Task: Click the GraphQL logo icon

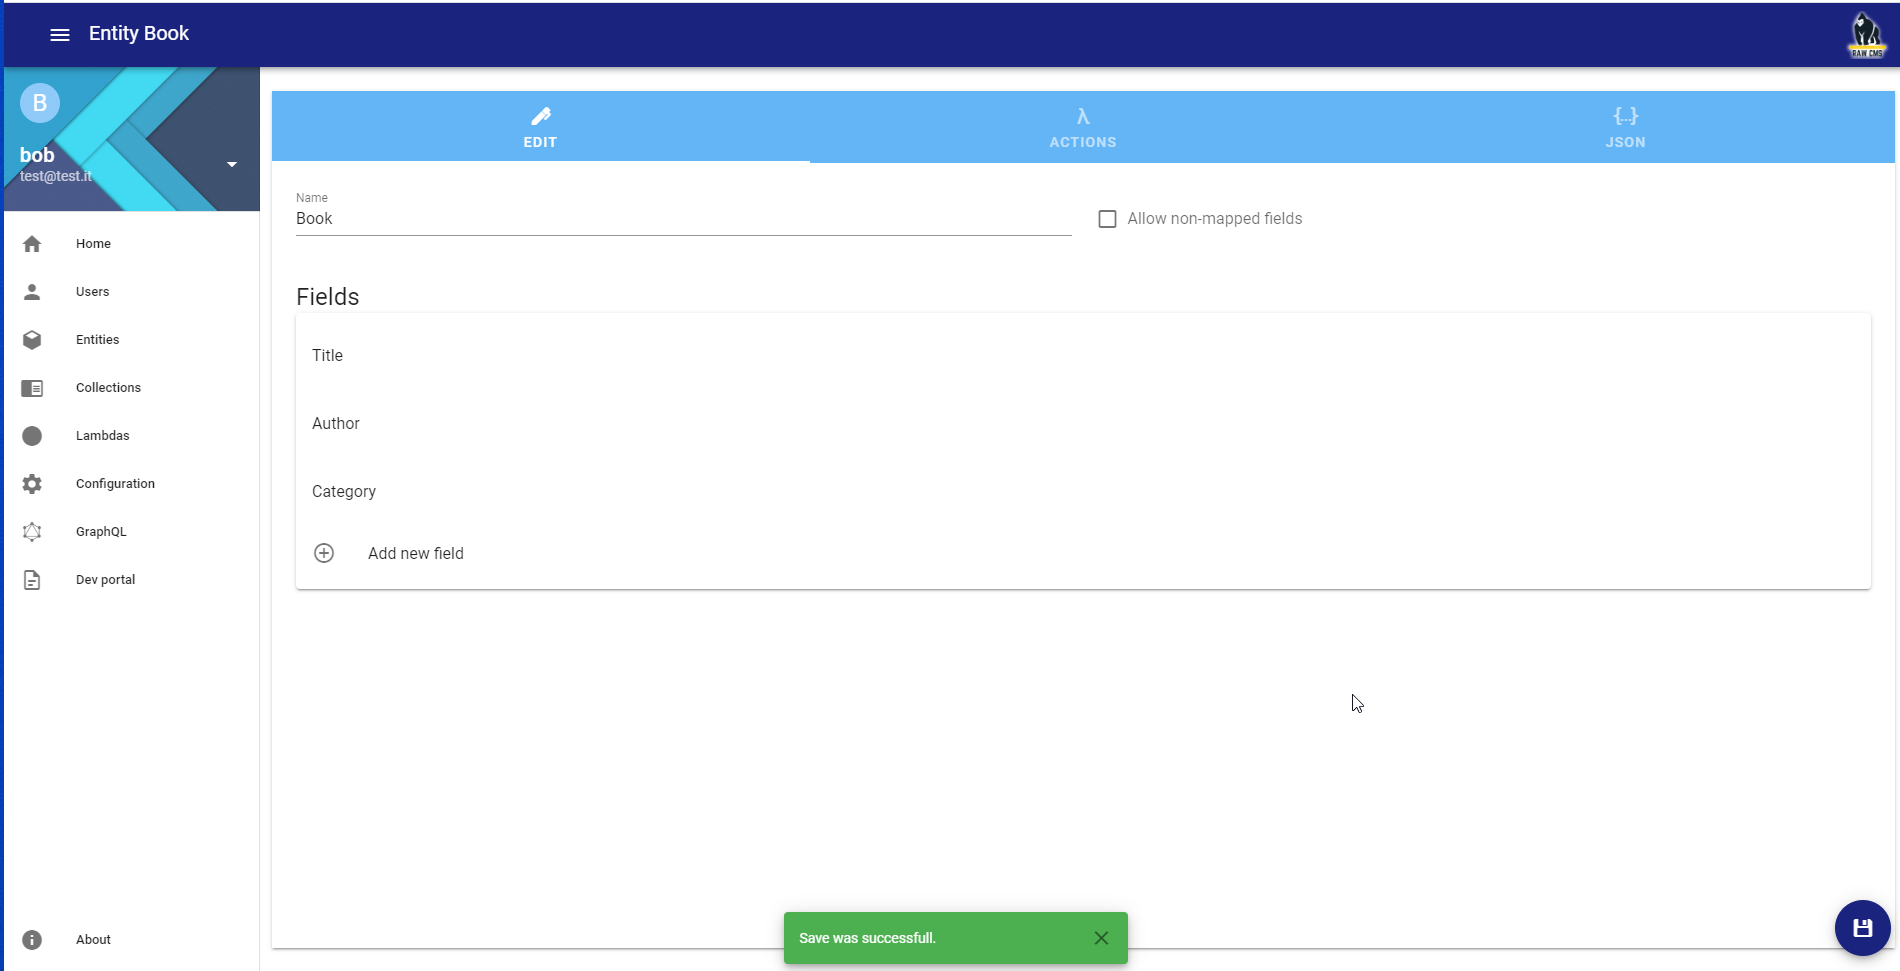Action: pos(32,532)
